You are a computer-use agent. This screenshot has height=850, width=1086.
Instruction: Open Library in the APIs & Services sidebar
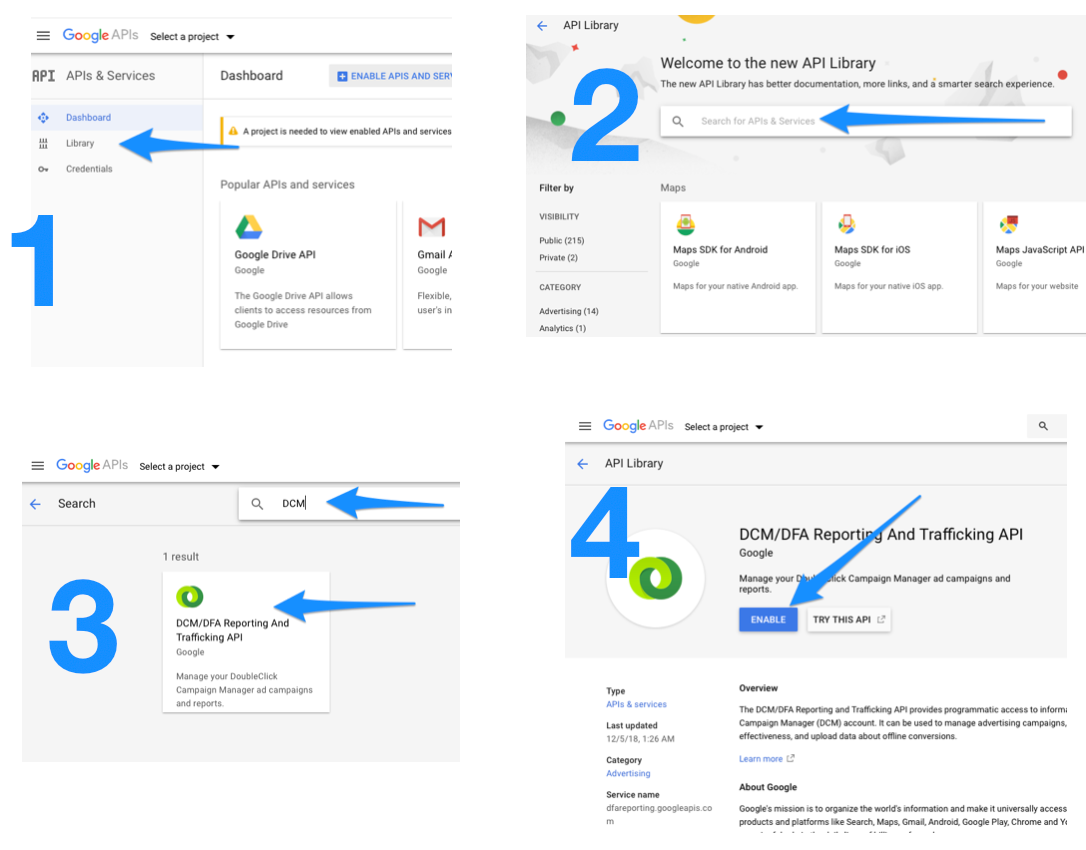80,144
